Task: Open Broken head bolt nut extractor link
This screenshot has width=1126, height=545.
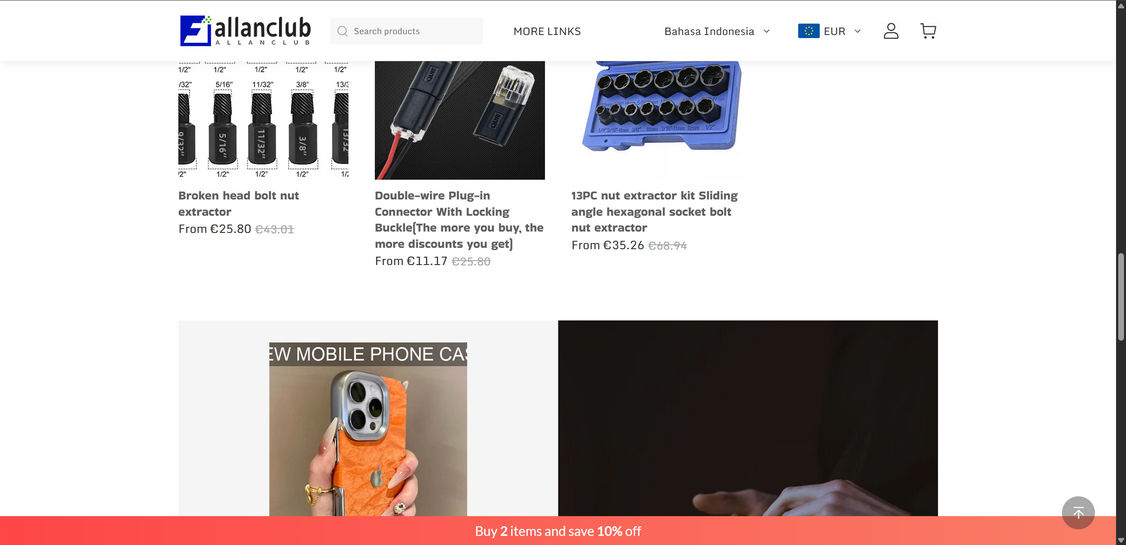Action: (x=238, y=203)
